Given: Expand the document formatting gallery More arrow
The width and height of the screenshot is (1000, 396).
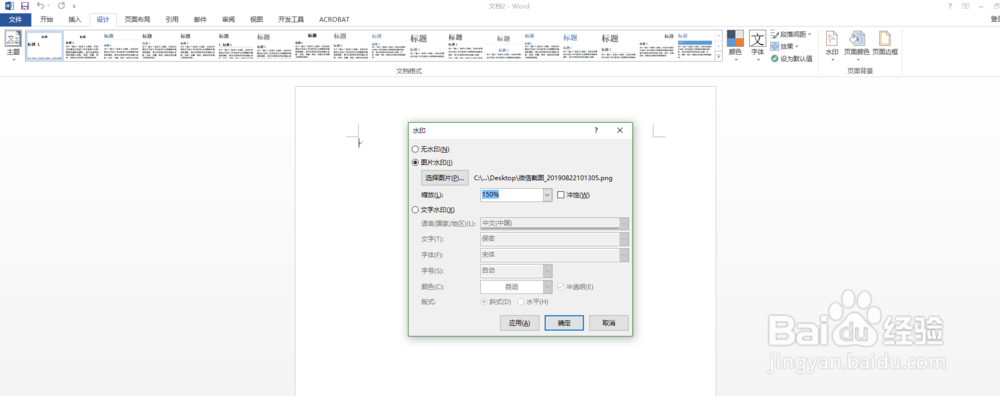Looking at the screenshot, I should tap(719, 57).
